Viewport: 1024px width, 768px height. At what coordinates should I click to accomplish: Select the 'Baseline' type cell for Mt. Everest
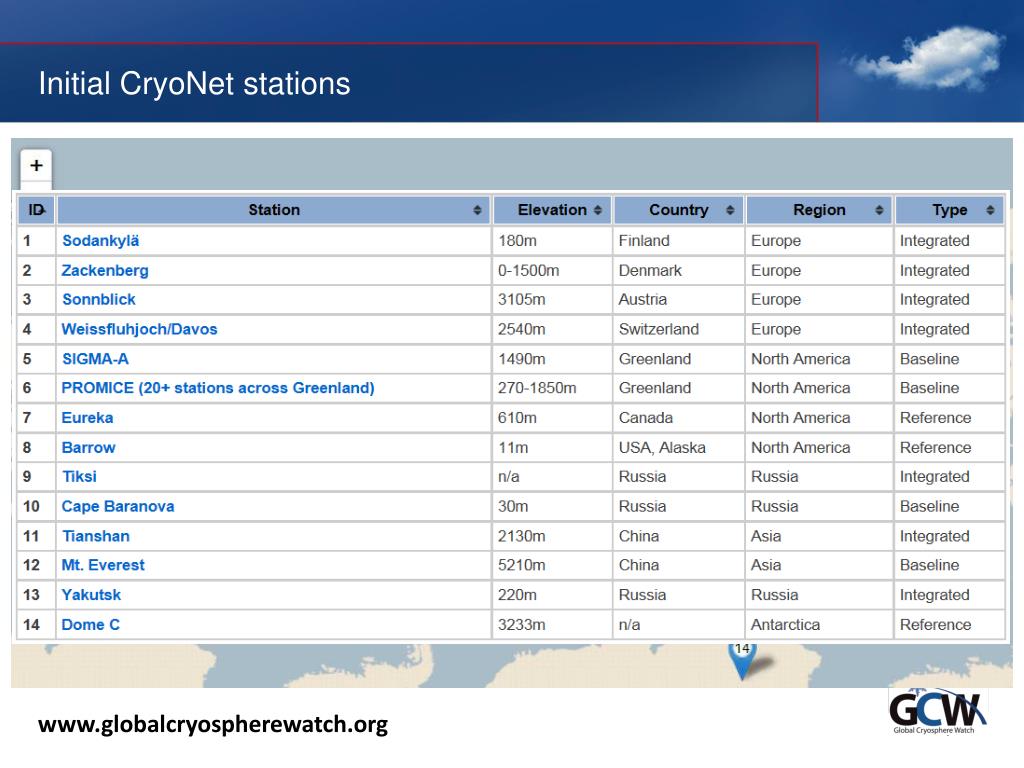coord(950,565)
